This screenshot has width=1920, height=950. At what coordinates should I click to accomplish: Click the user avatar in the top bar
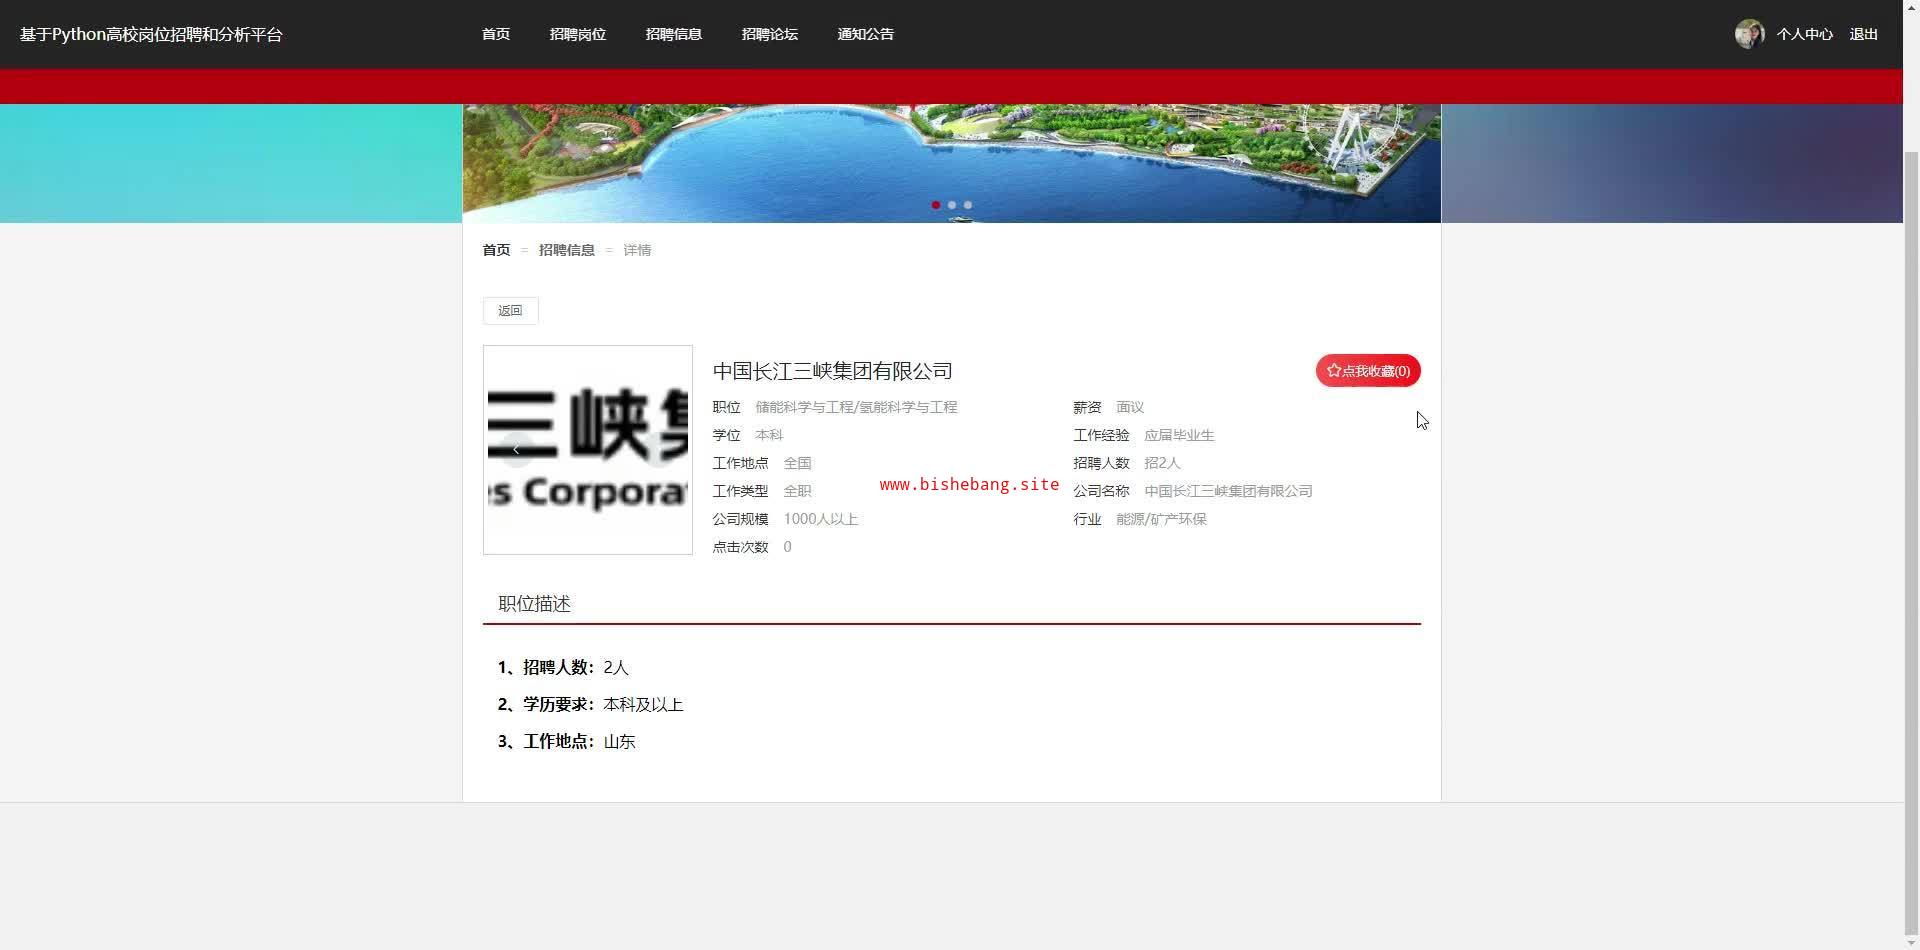[x=1749, y=34]
